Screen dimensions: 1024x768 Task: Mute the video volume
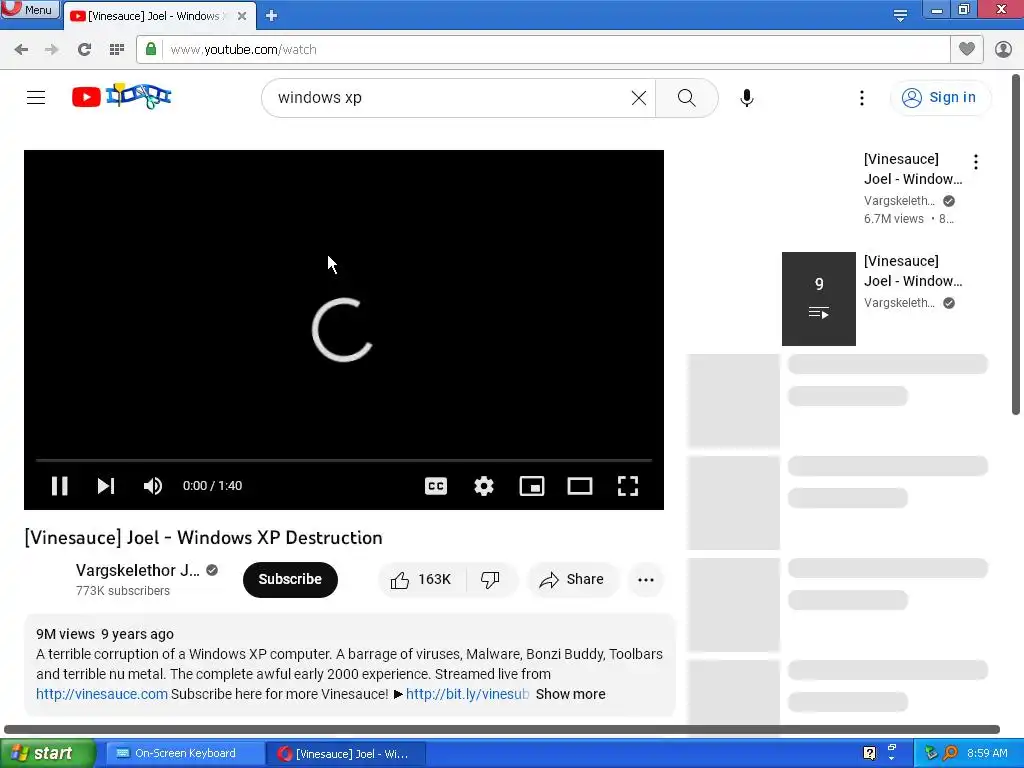click(x=153, y=486)
